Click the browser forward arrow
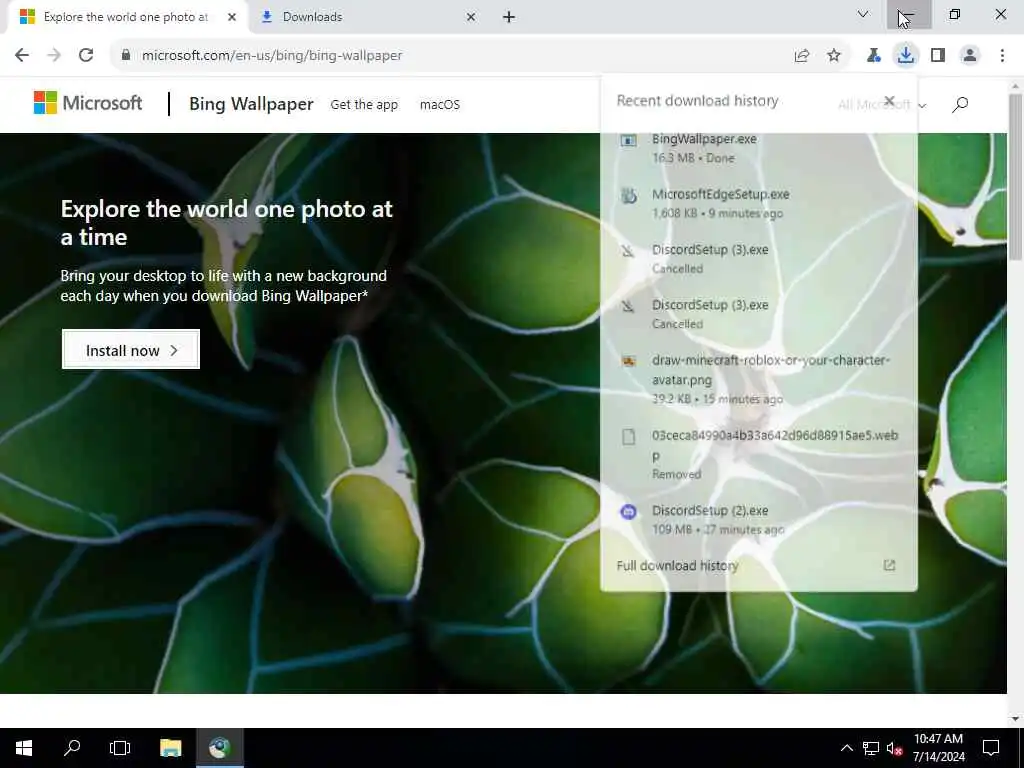Image resolution: width=1024 pixels, height=768 pixels. (x=54, y=56)
